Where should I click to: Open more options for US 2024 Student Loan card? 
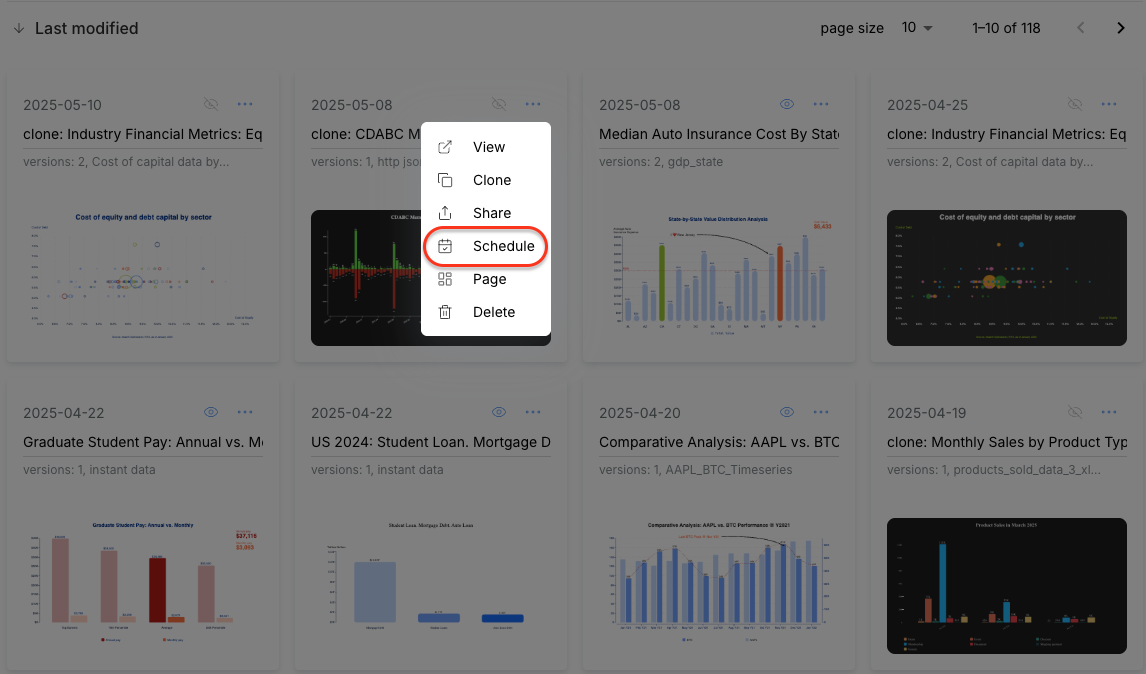533,412
